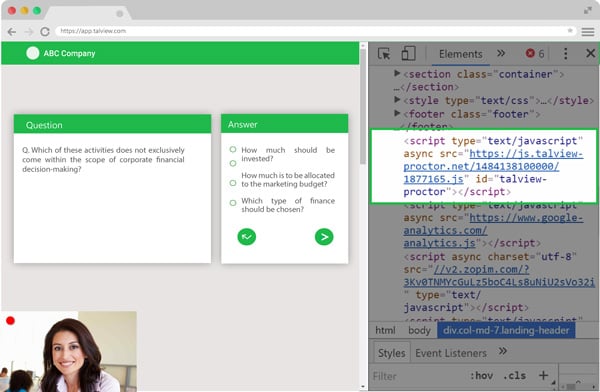Click the Question panel header

tap(112, 124)
